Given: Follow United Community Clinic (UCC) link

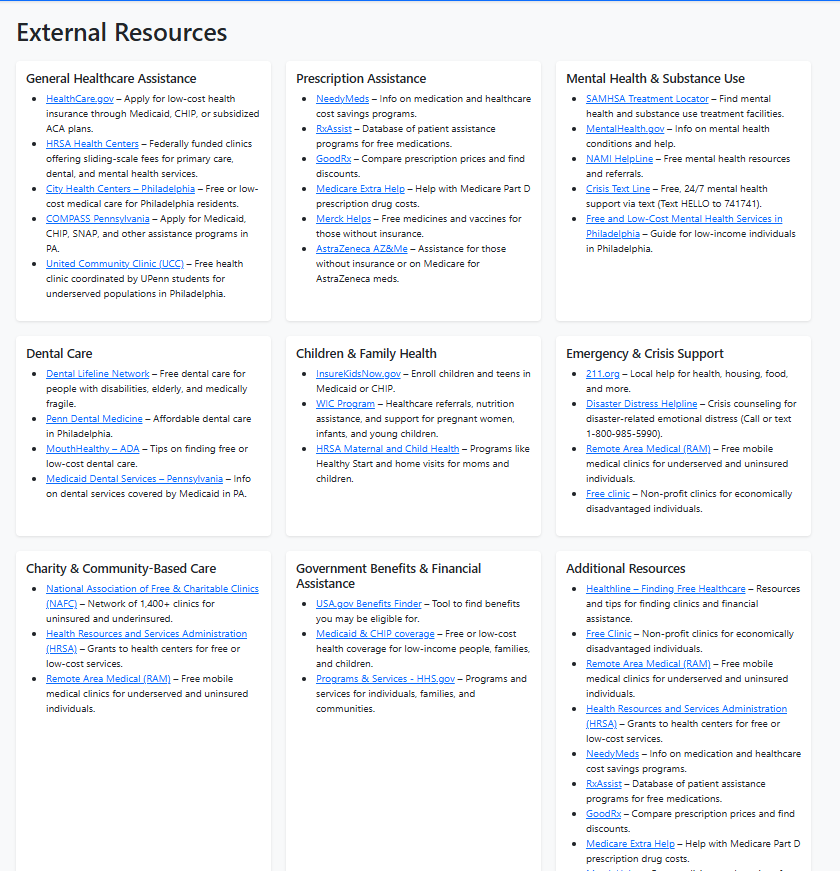Looking at the screenshot, I should pyautogui.click(x=115, y=264).
